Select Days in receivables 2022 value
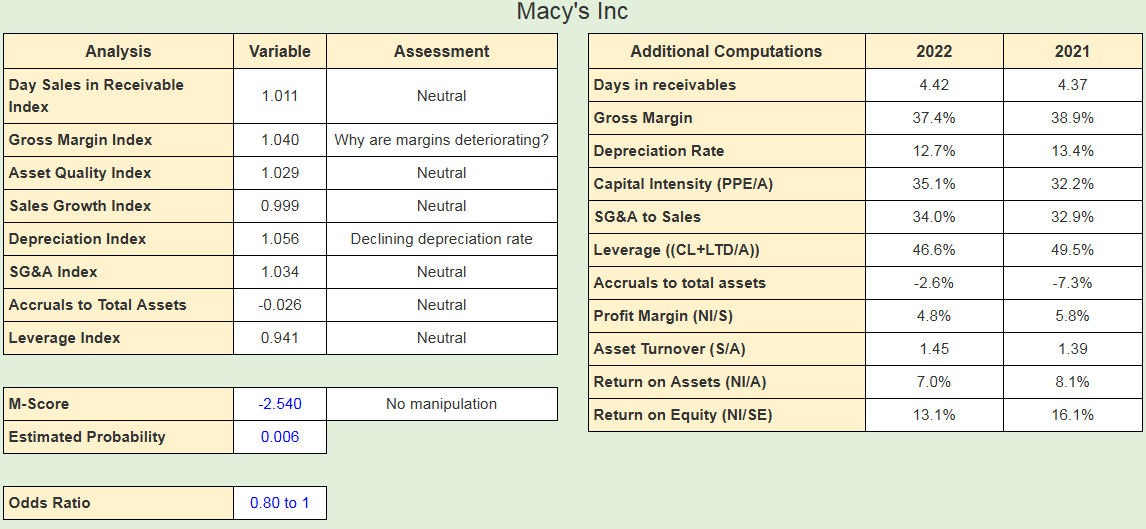The width and height of the screenshot is (1146, 529). 934,85
